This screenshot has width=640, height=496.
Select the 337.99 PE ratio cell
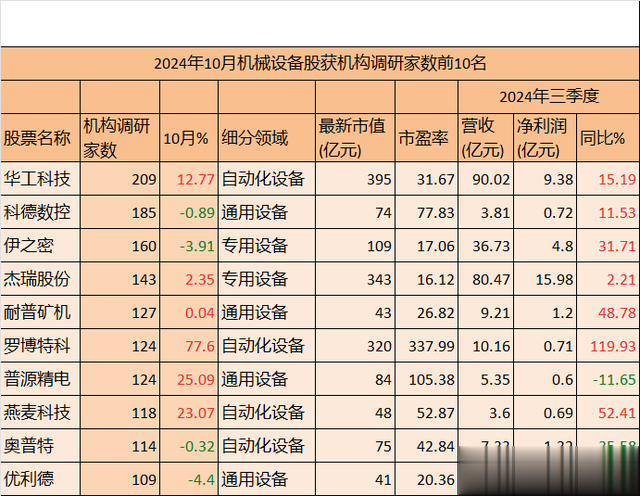click(427, 346)
